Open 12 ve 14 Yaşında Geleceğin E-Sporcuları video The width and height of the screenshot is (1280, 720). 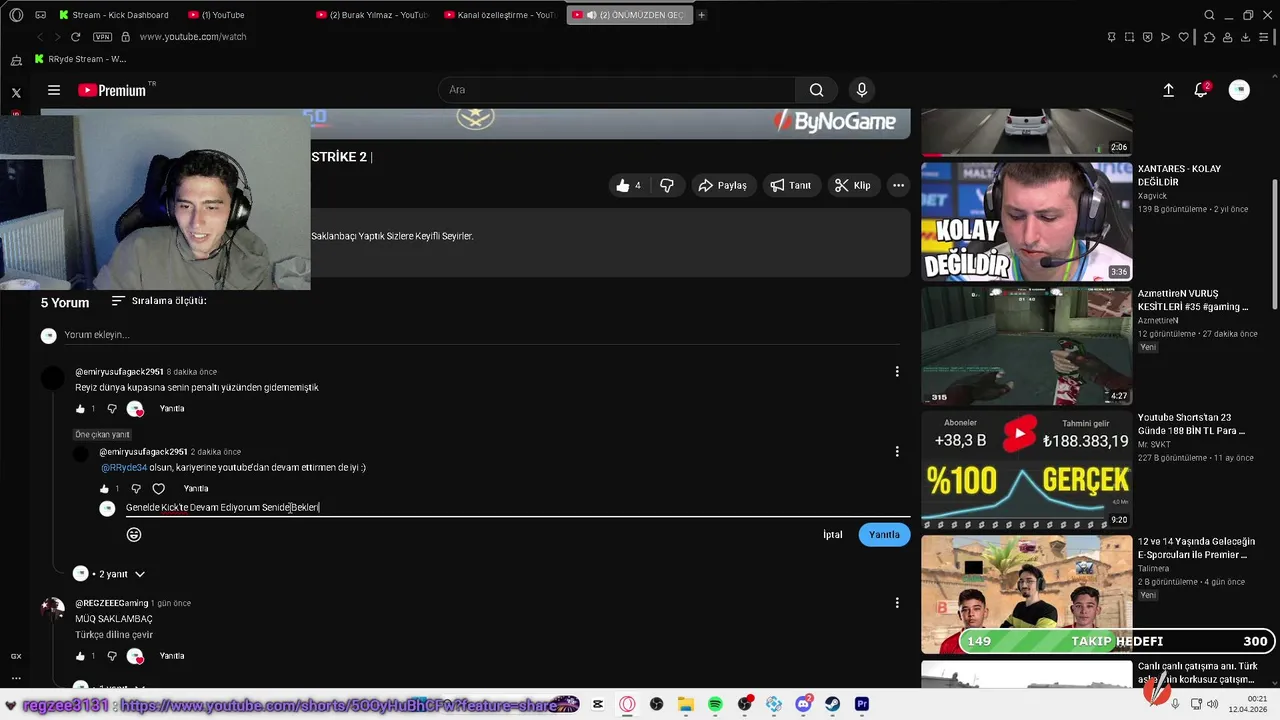point(1026,594)
